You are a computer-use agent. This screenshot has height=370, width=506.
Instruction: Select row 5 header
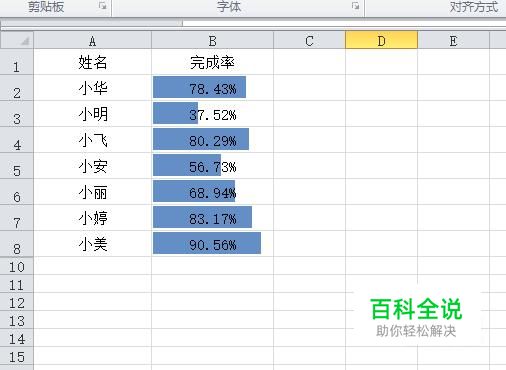pyautogui.click(x=17, y=166)
